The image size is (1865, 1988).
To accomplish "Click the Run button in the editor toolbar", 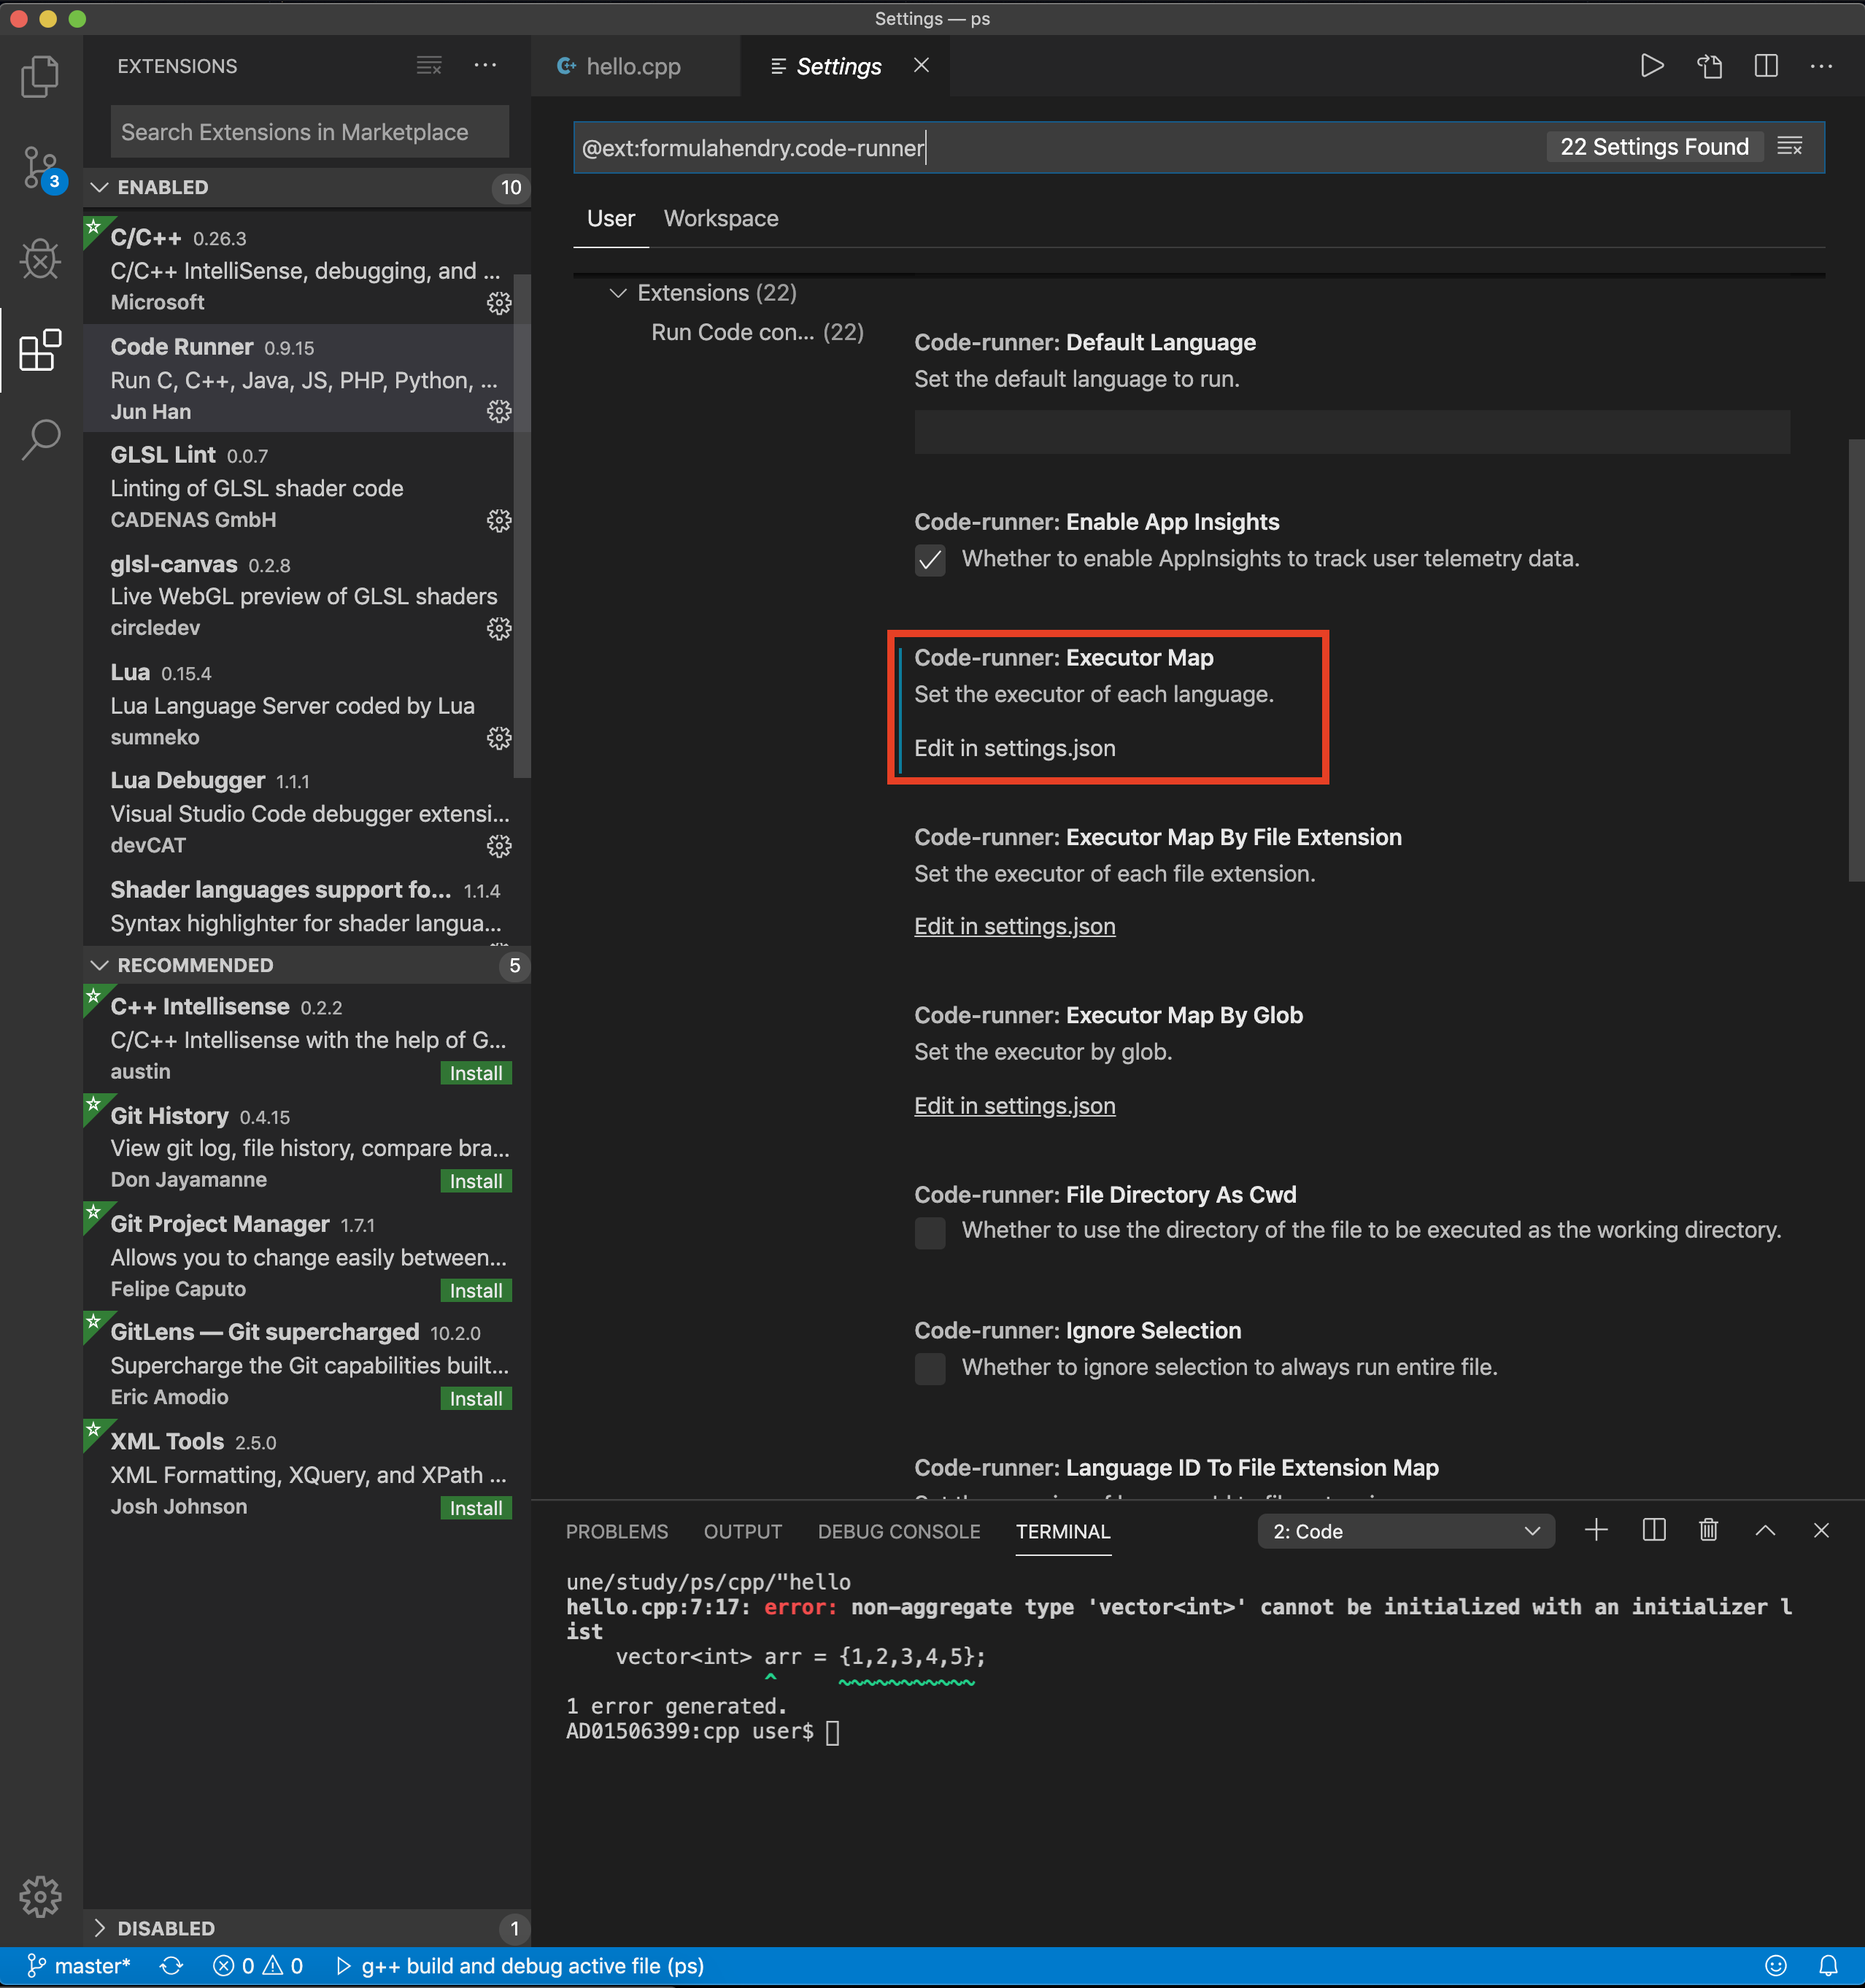I will (x=1652, y=66).
